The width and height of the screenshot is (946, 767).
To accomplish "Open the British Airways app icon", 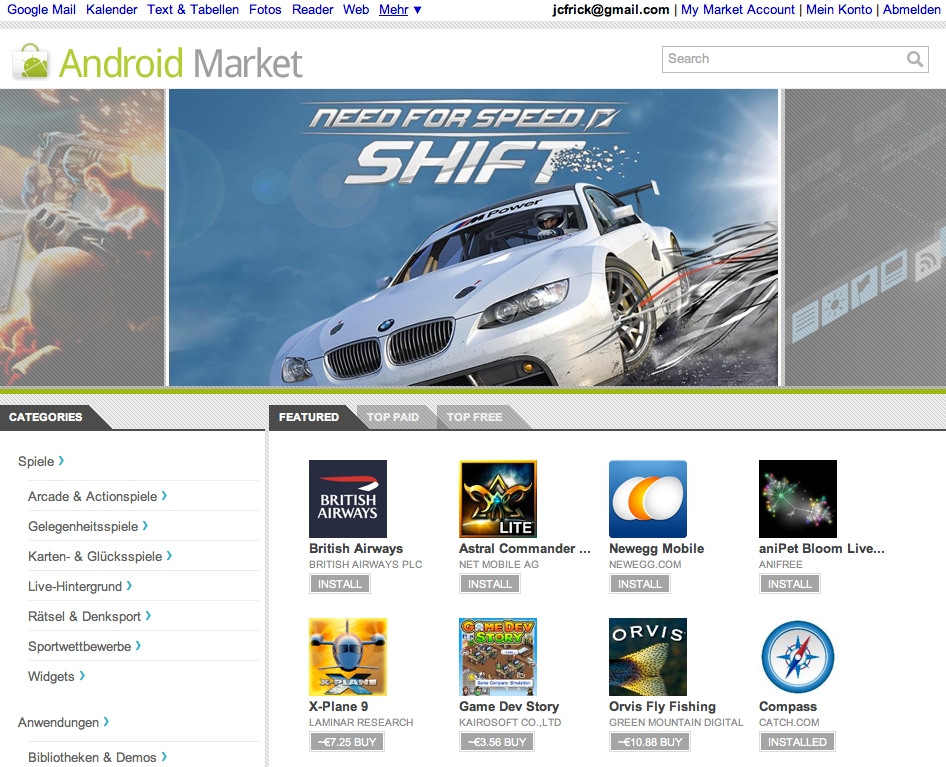I will tap(348, 499).
